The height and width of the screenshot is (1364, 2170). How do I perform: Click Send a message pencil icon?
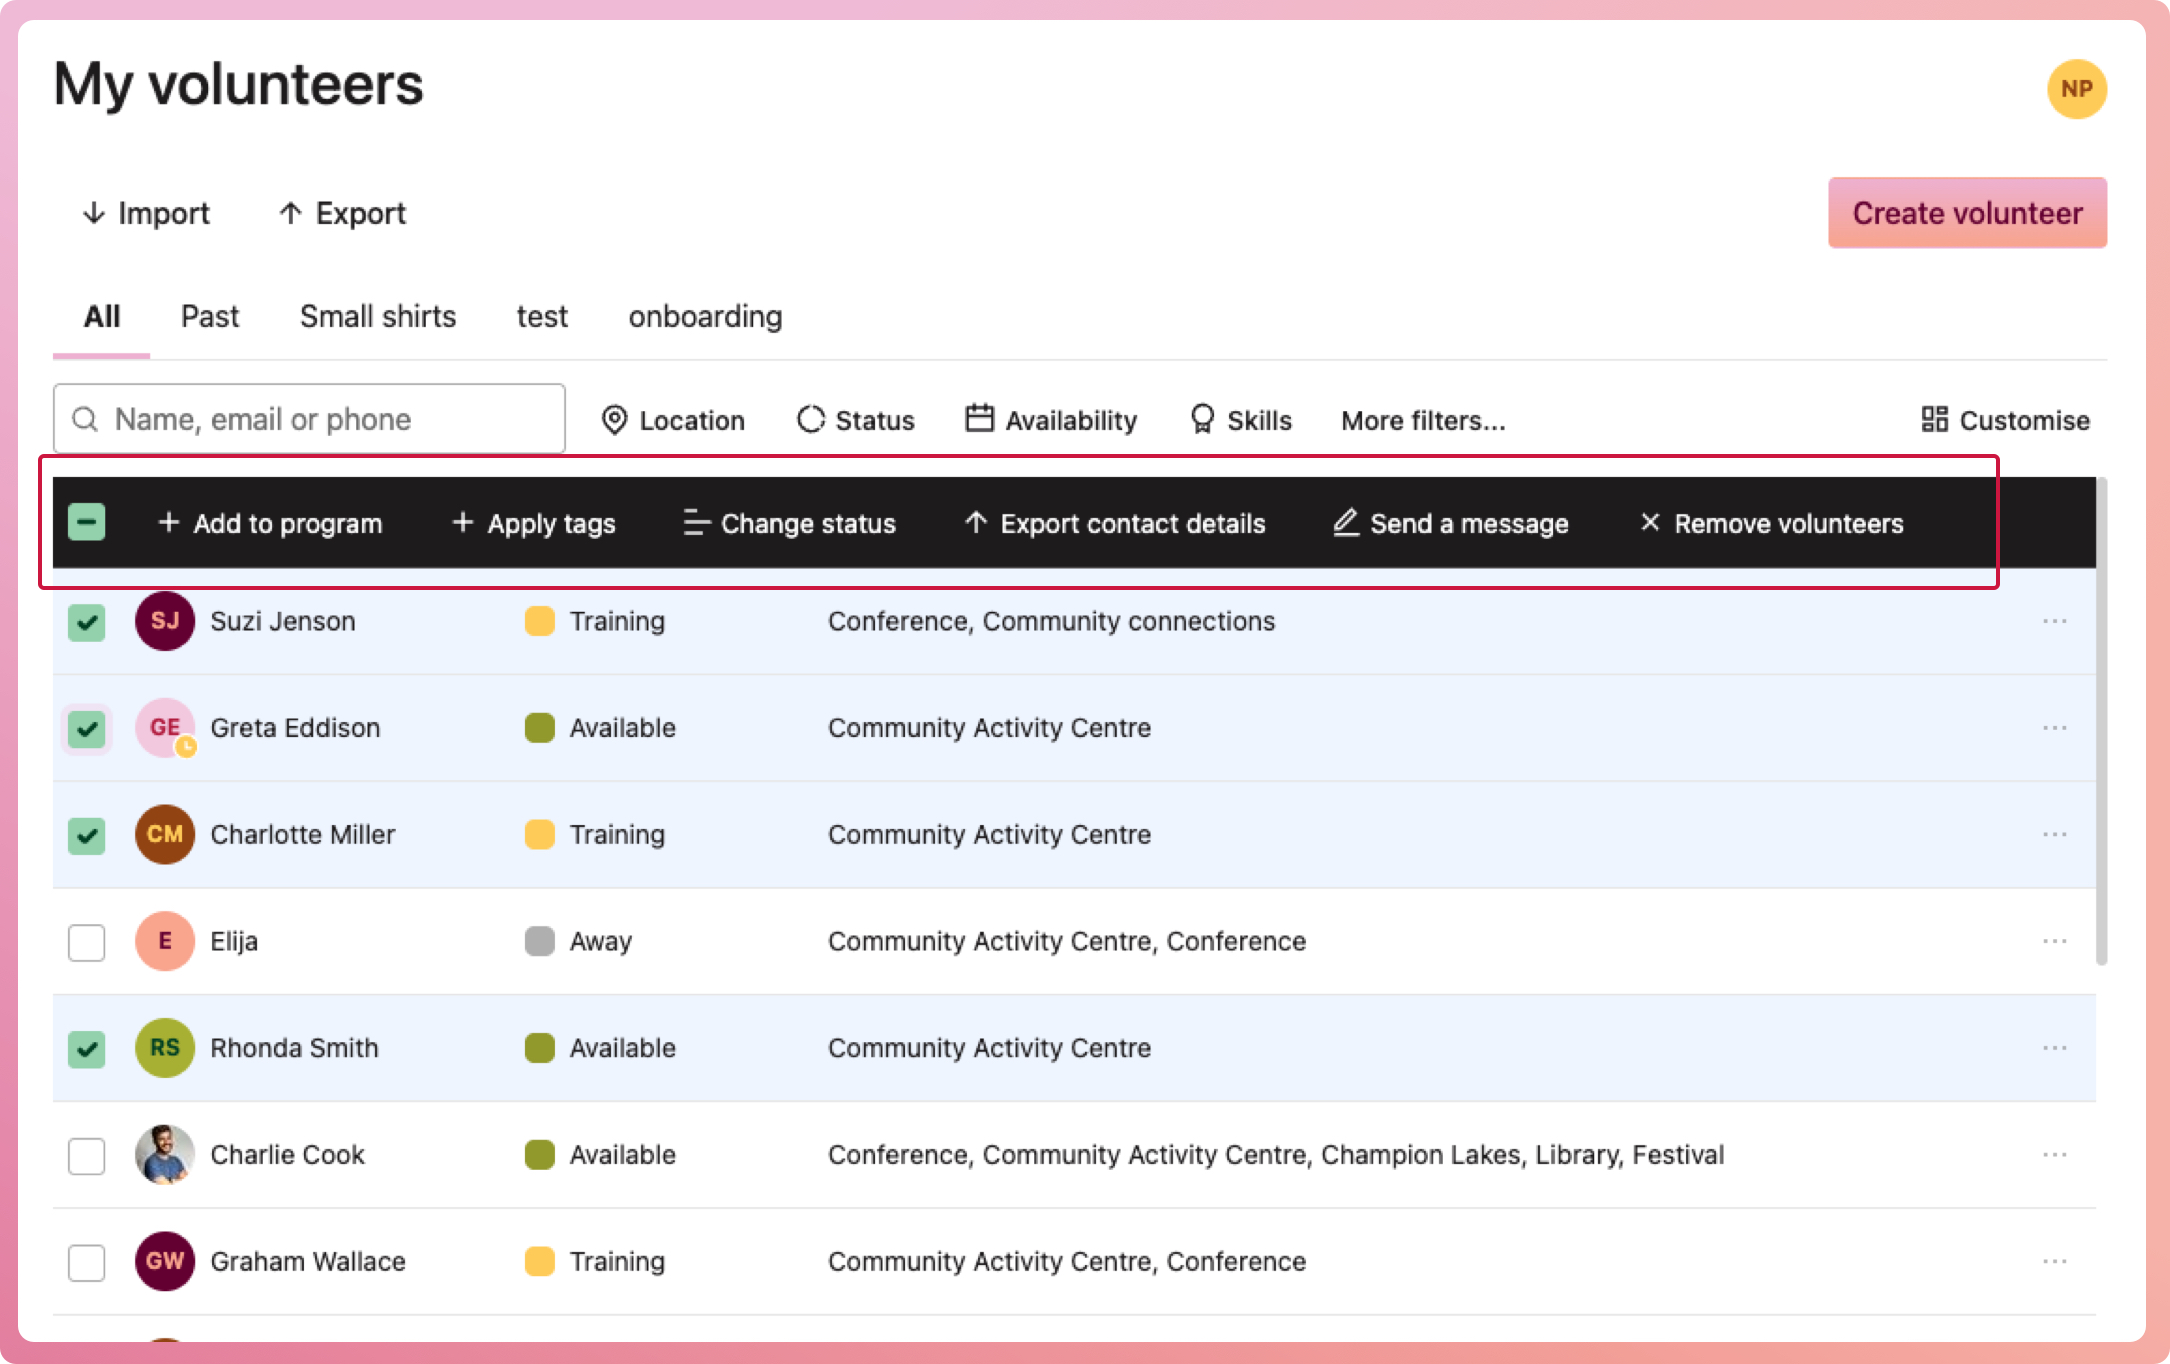(1346, 522)
